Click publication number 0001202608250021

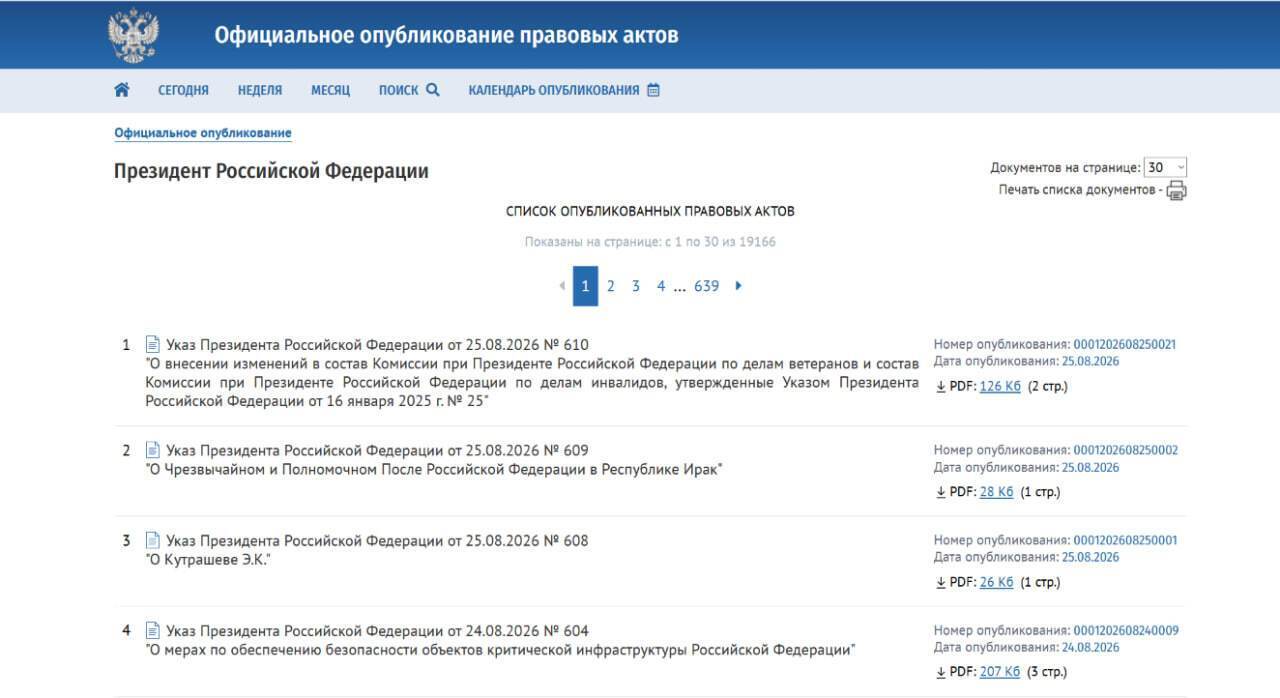coord(1125,344)
